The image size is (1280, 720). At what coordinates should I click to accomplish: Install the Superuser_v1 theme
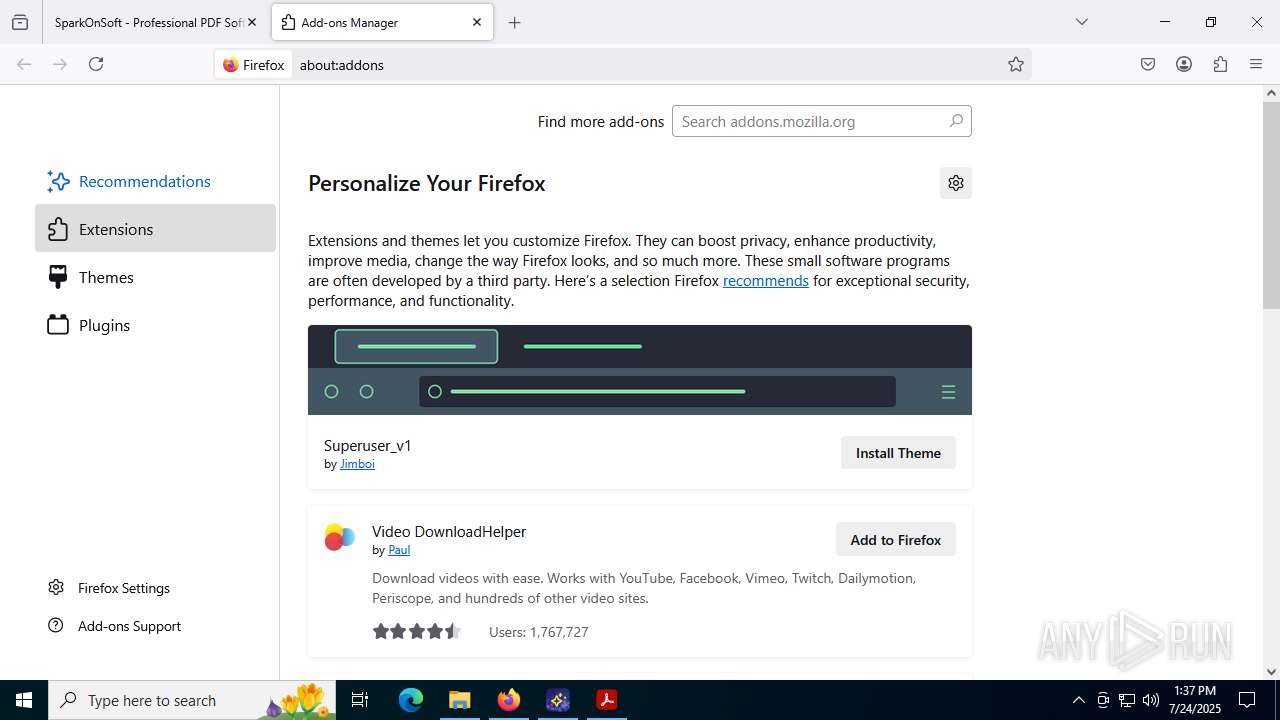[x=898, y=453]
